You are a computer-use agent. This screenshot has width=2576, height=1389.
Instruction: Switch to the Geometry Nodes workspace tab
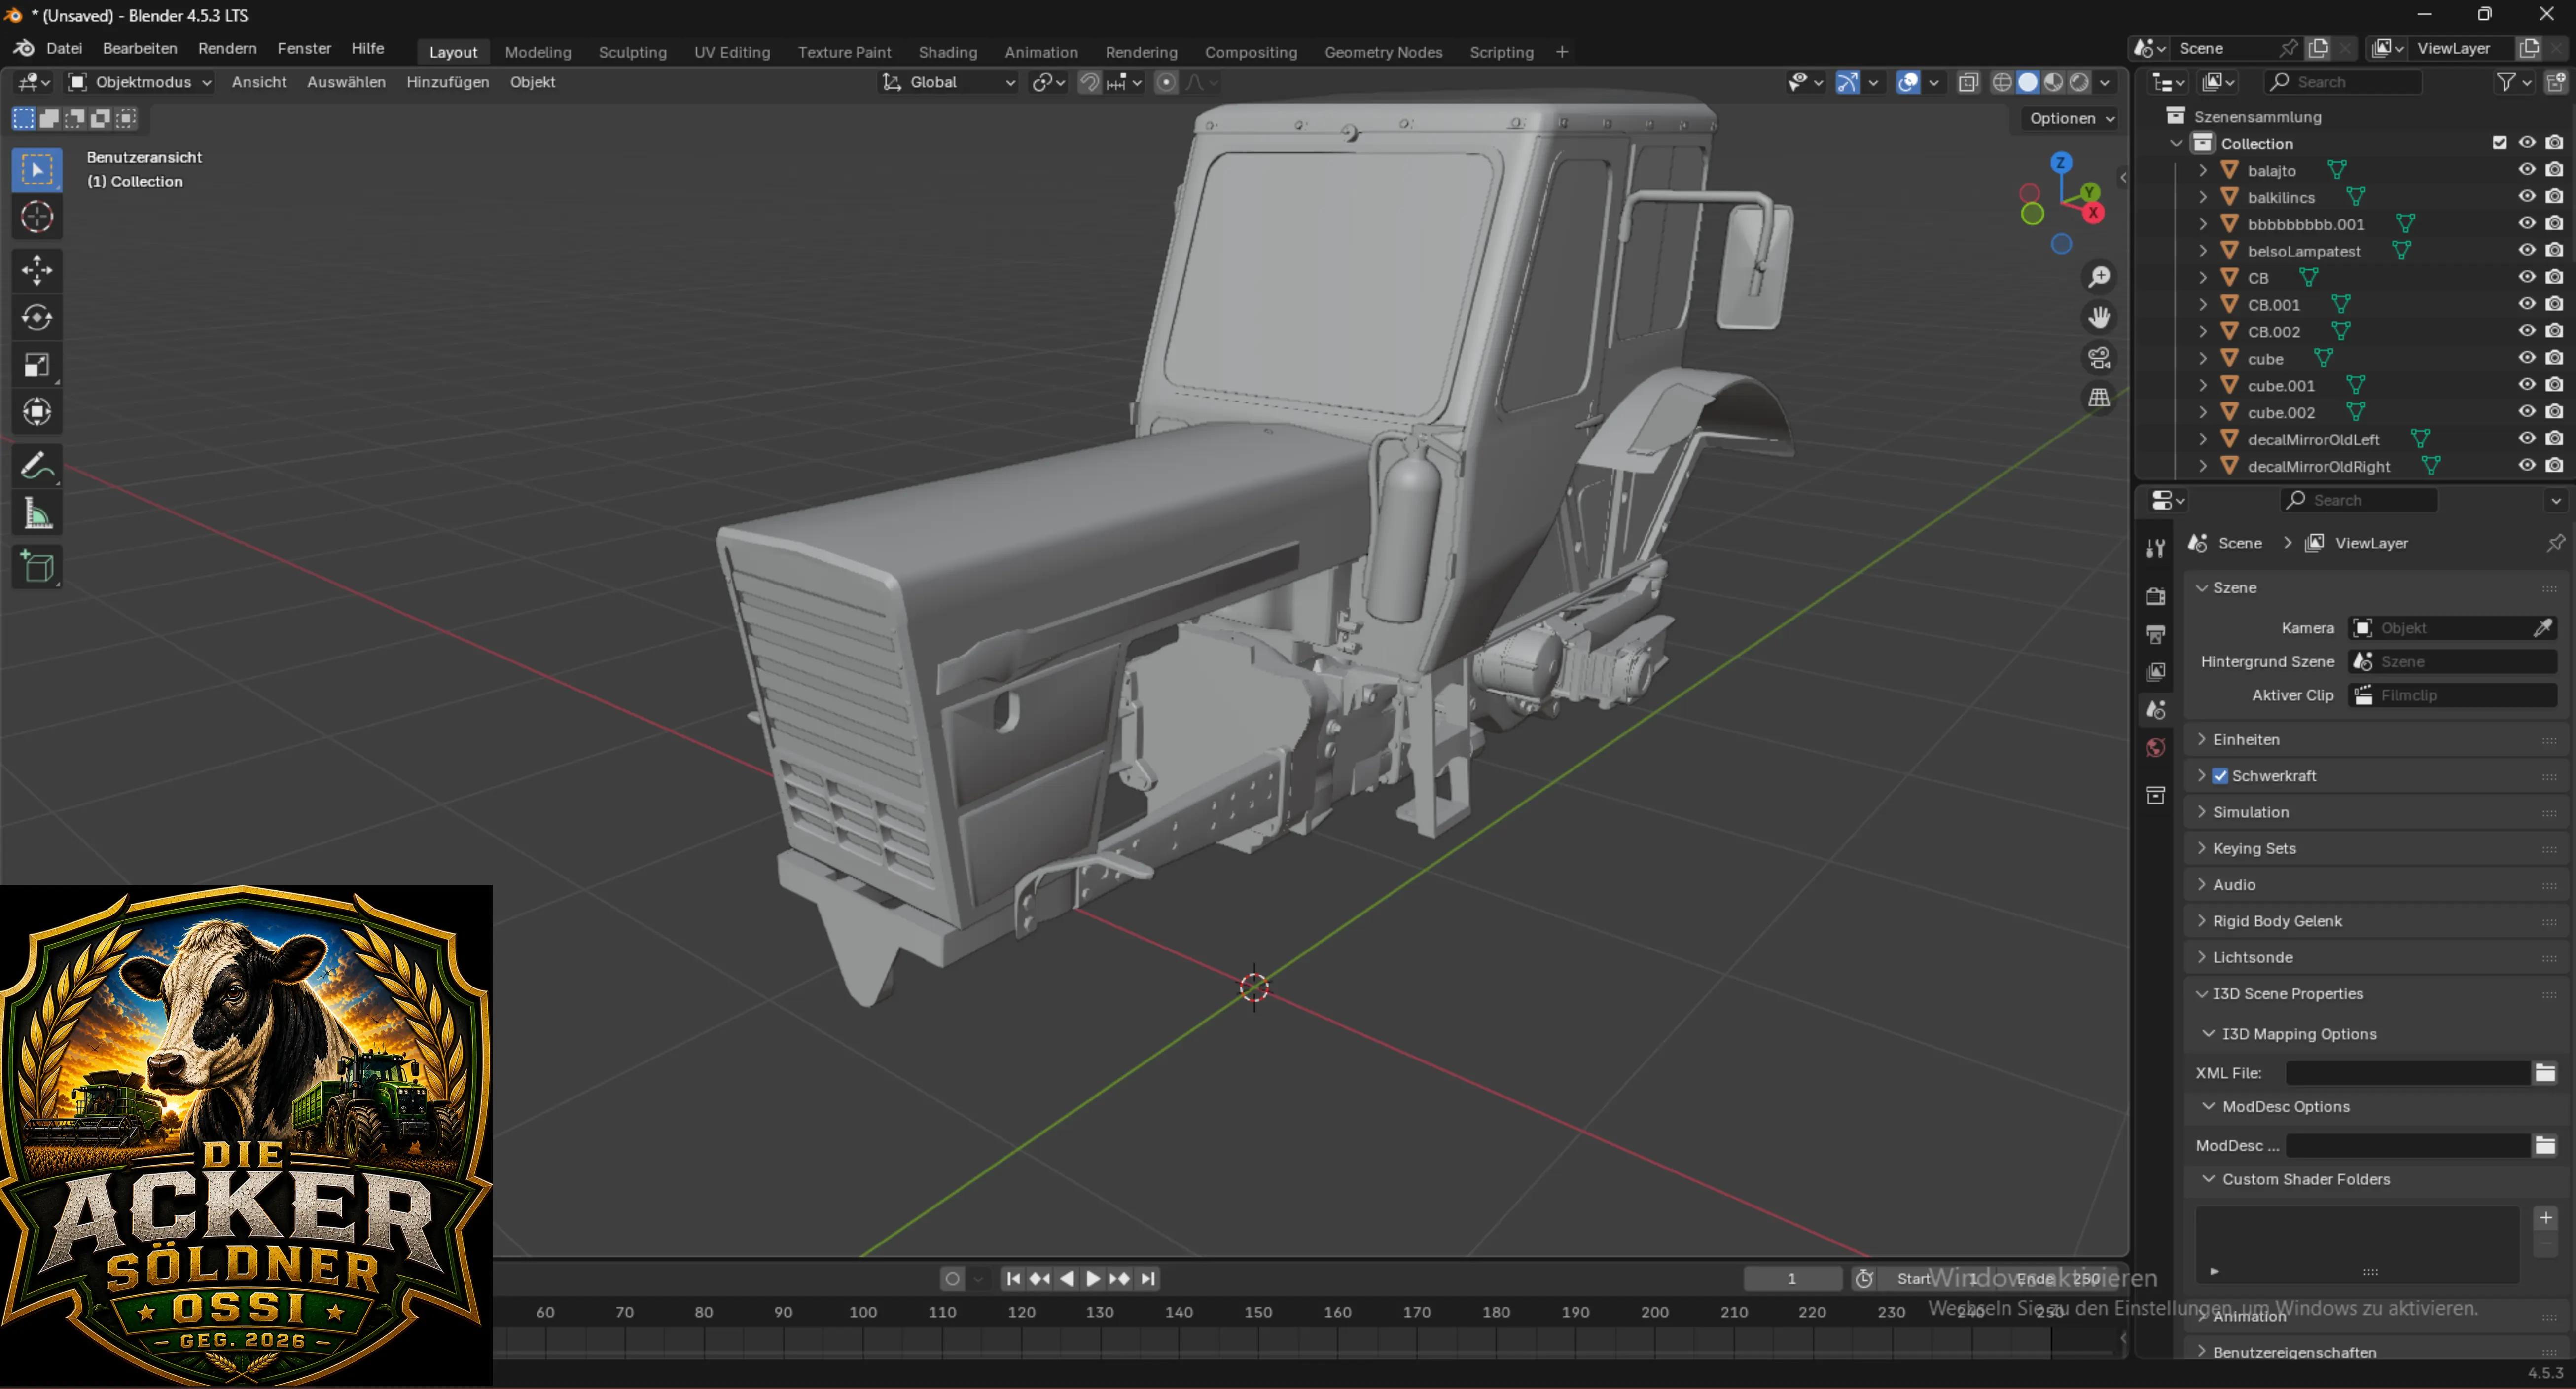[1383, 52]
